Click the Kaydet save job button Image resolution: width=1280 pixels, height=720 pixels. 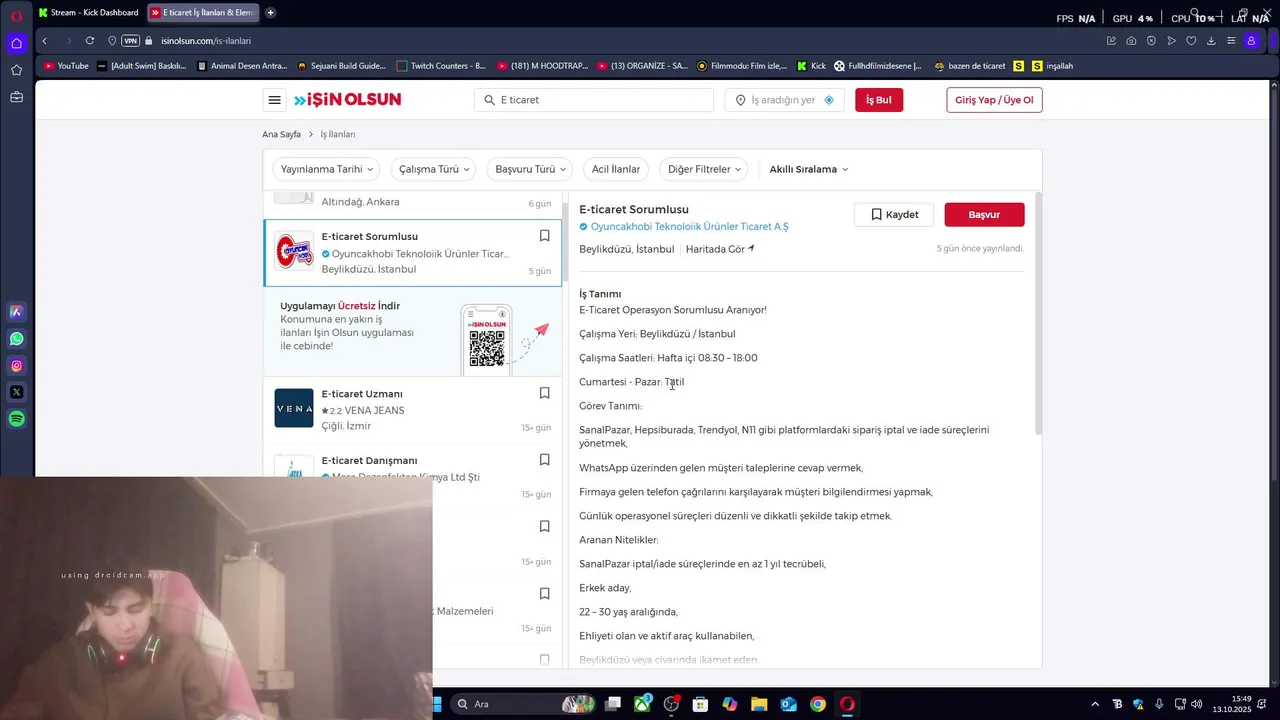click(894, 215)
